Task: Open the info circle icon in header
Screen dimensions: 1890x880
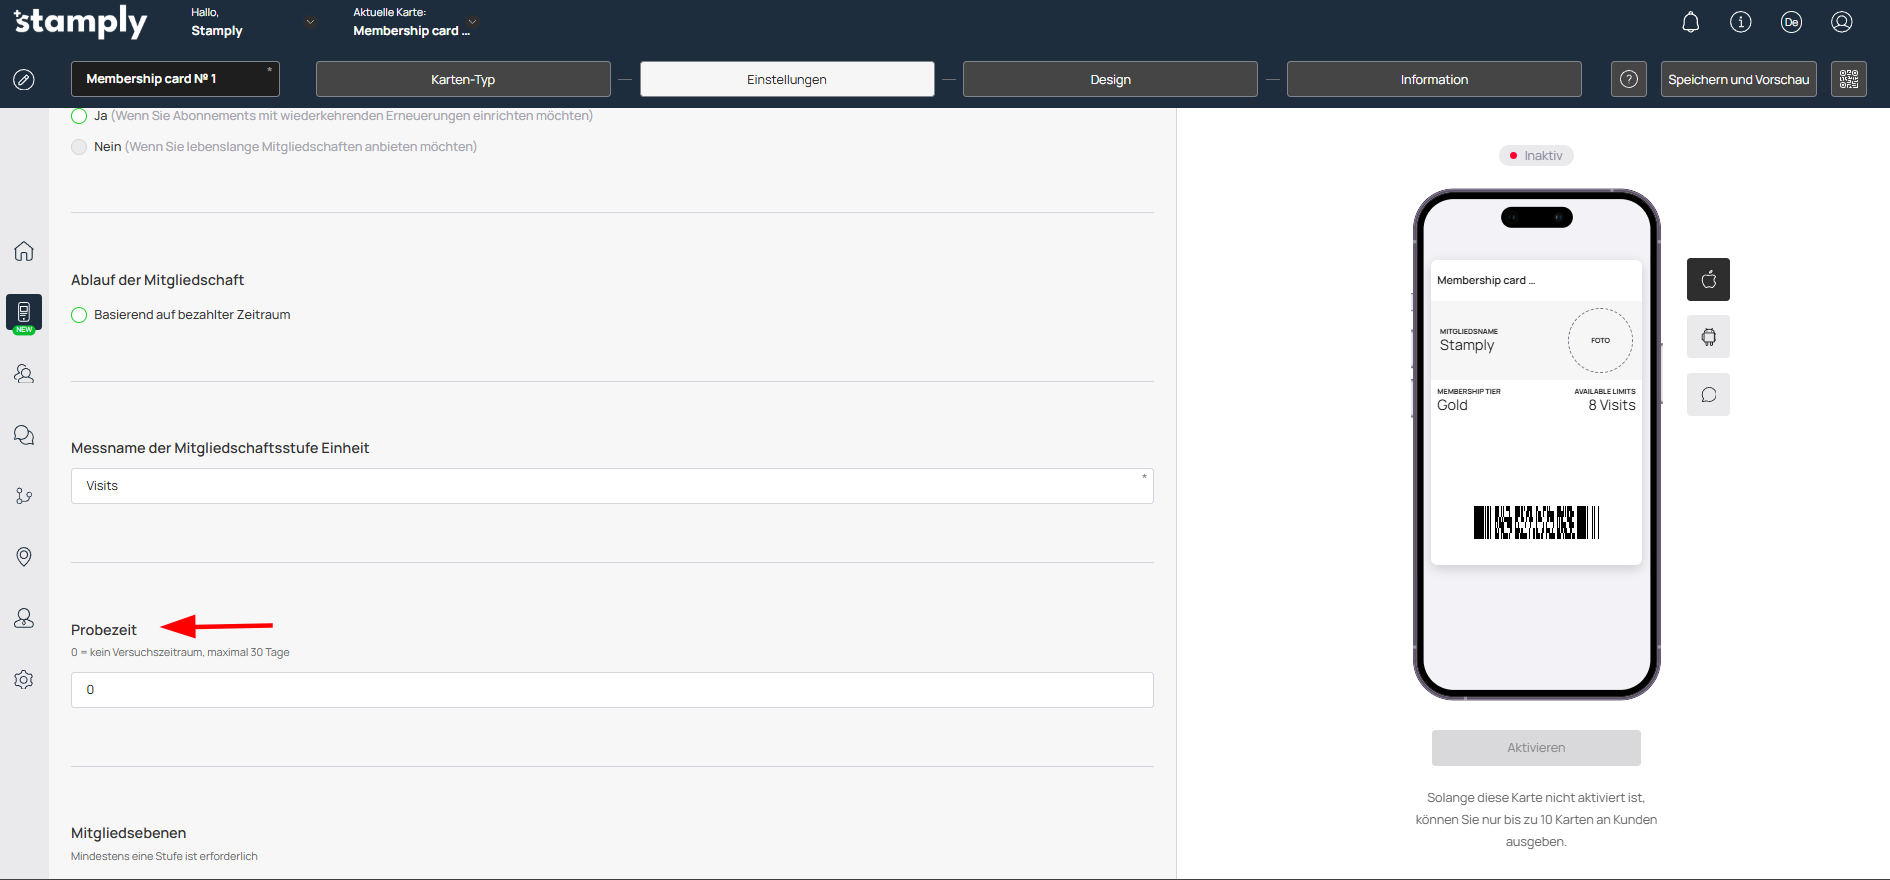Action: coord(1740,22)
